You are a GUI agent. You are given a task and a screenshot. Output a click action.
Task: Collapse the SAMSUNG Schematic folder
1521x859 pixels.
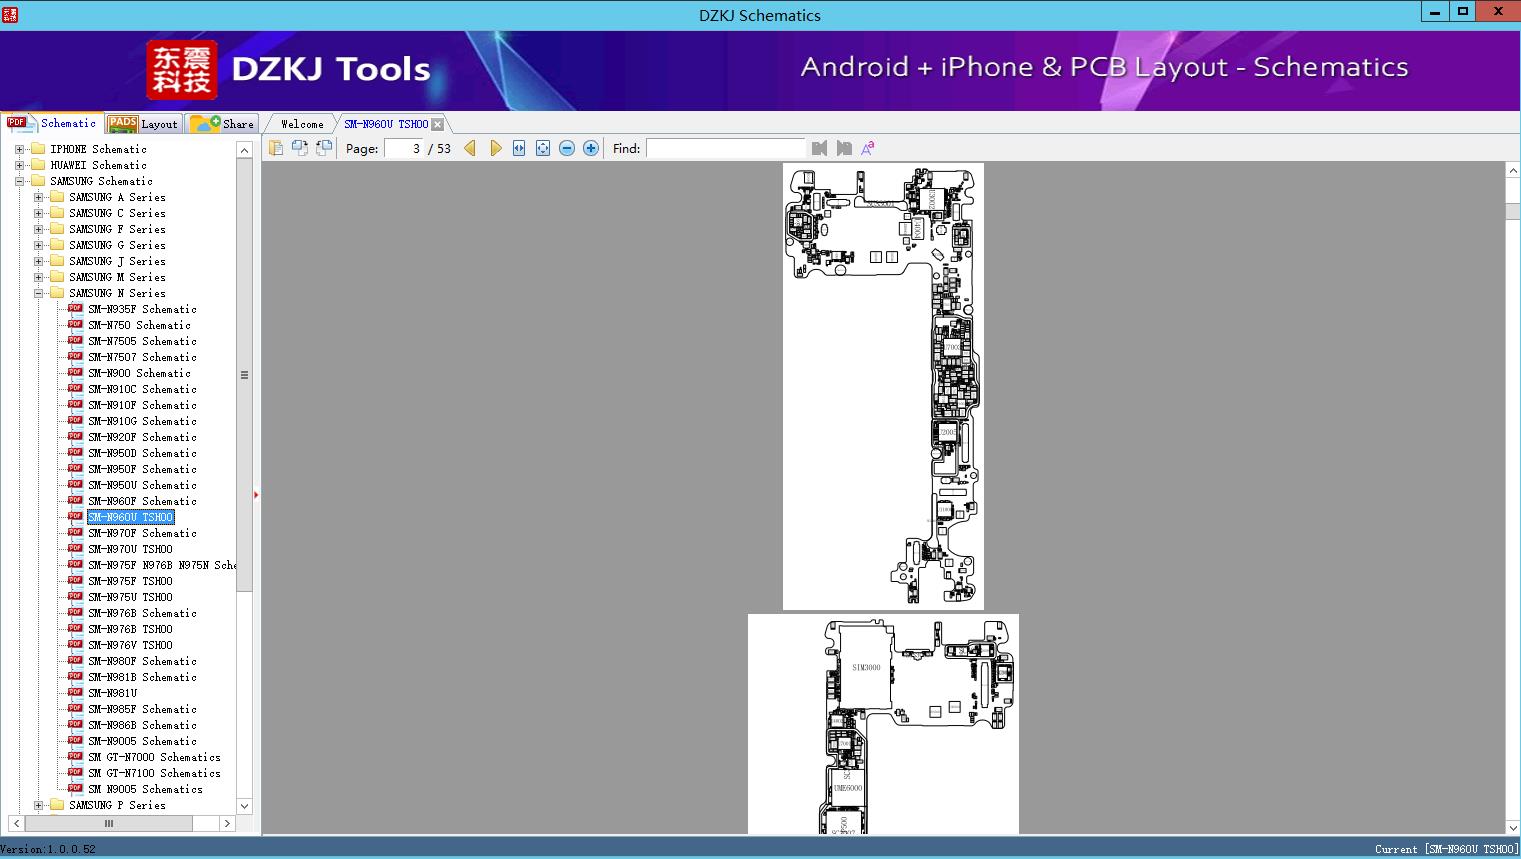pyautogui.click(x=19, y=181)
